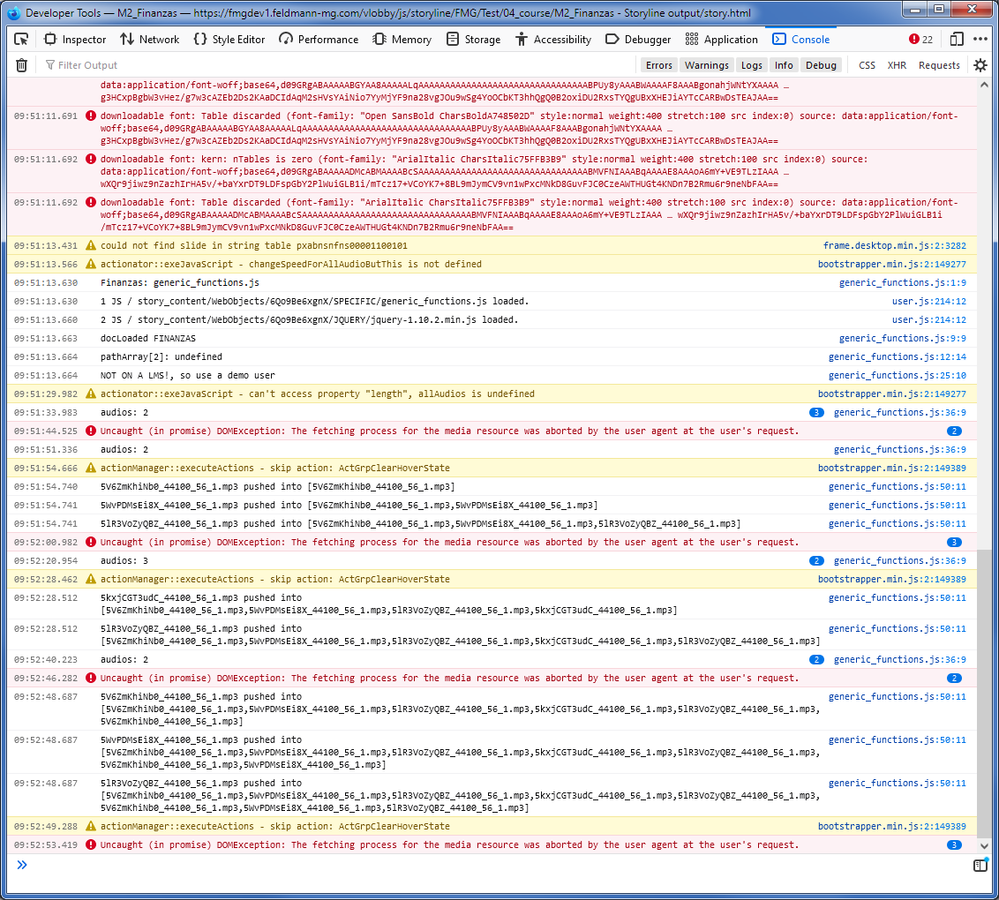Toggle the Errors filter
Screen dimensions: 999x900
tap(659, 65)
